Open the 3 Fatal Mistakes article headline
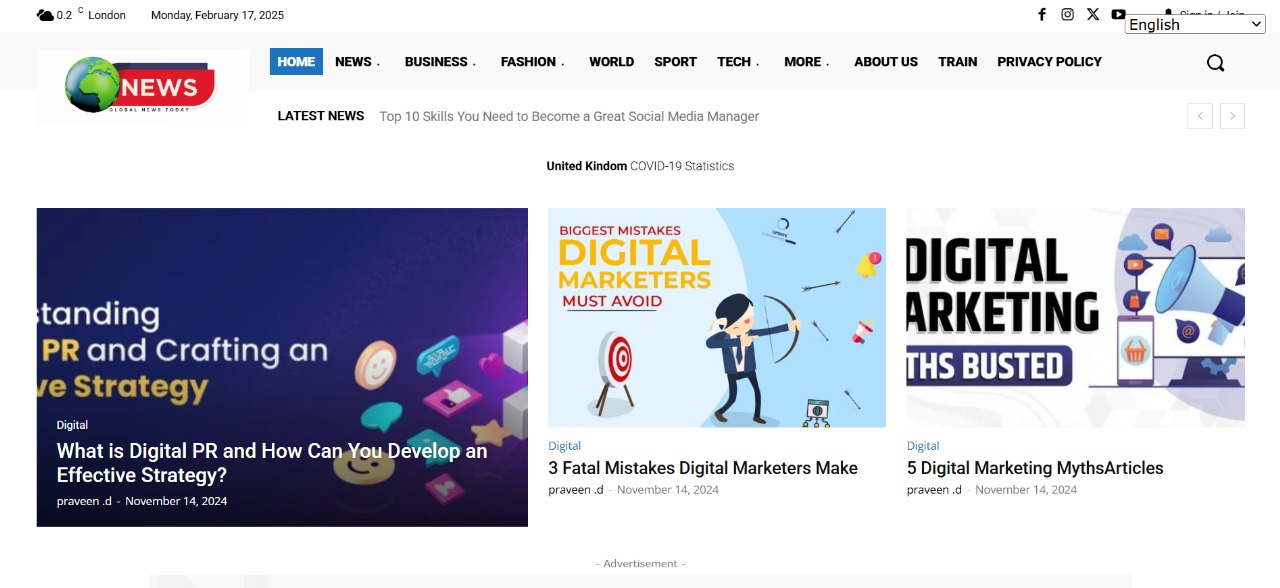Image resolution: width=1280 pixels, height=588 pixels. (x=702, y=468)
